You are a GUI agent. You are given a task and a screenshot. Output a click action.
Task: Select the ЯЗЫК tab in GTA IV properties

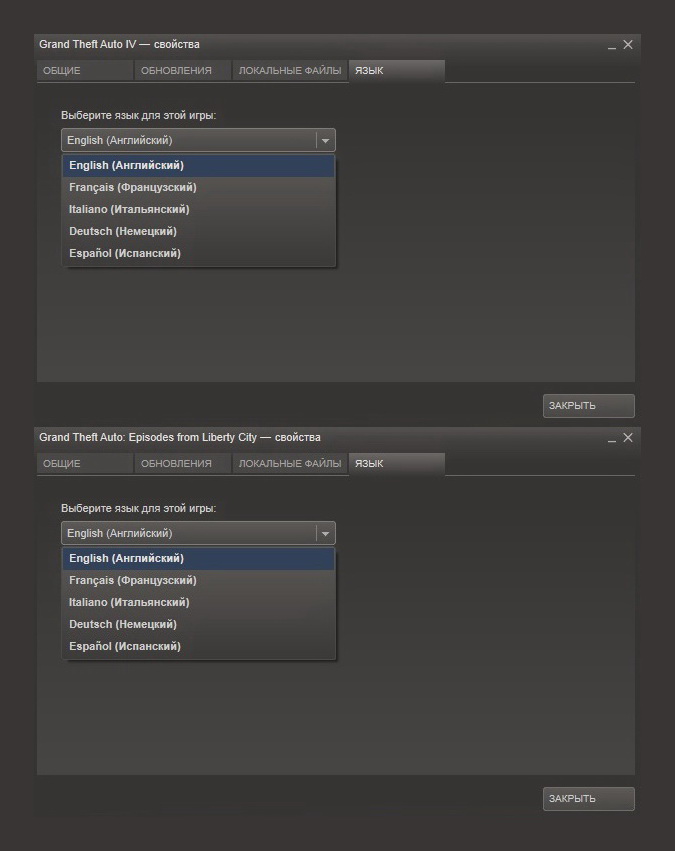pos(397,71)
